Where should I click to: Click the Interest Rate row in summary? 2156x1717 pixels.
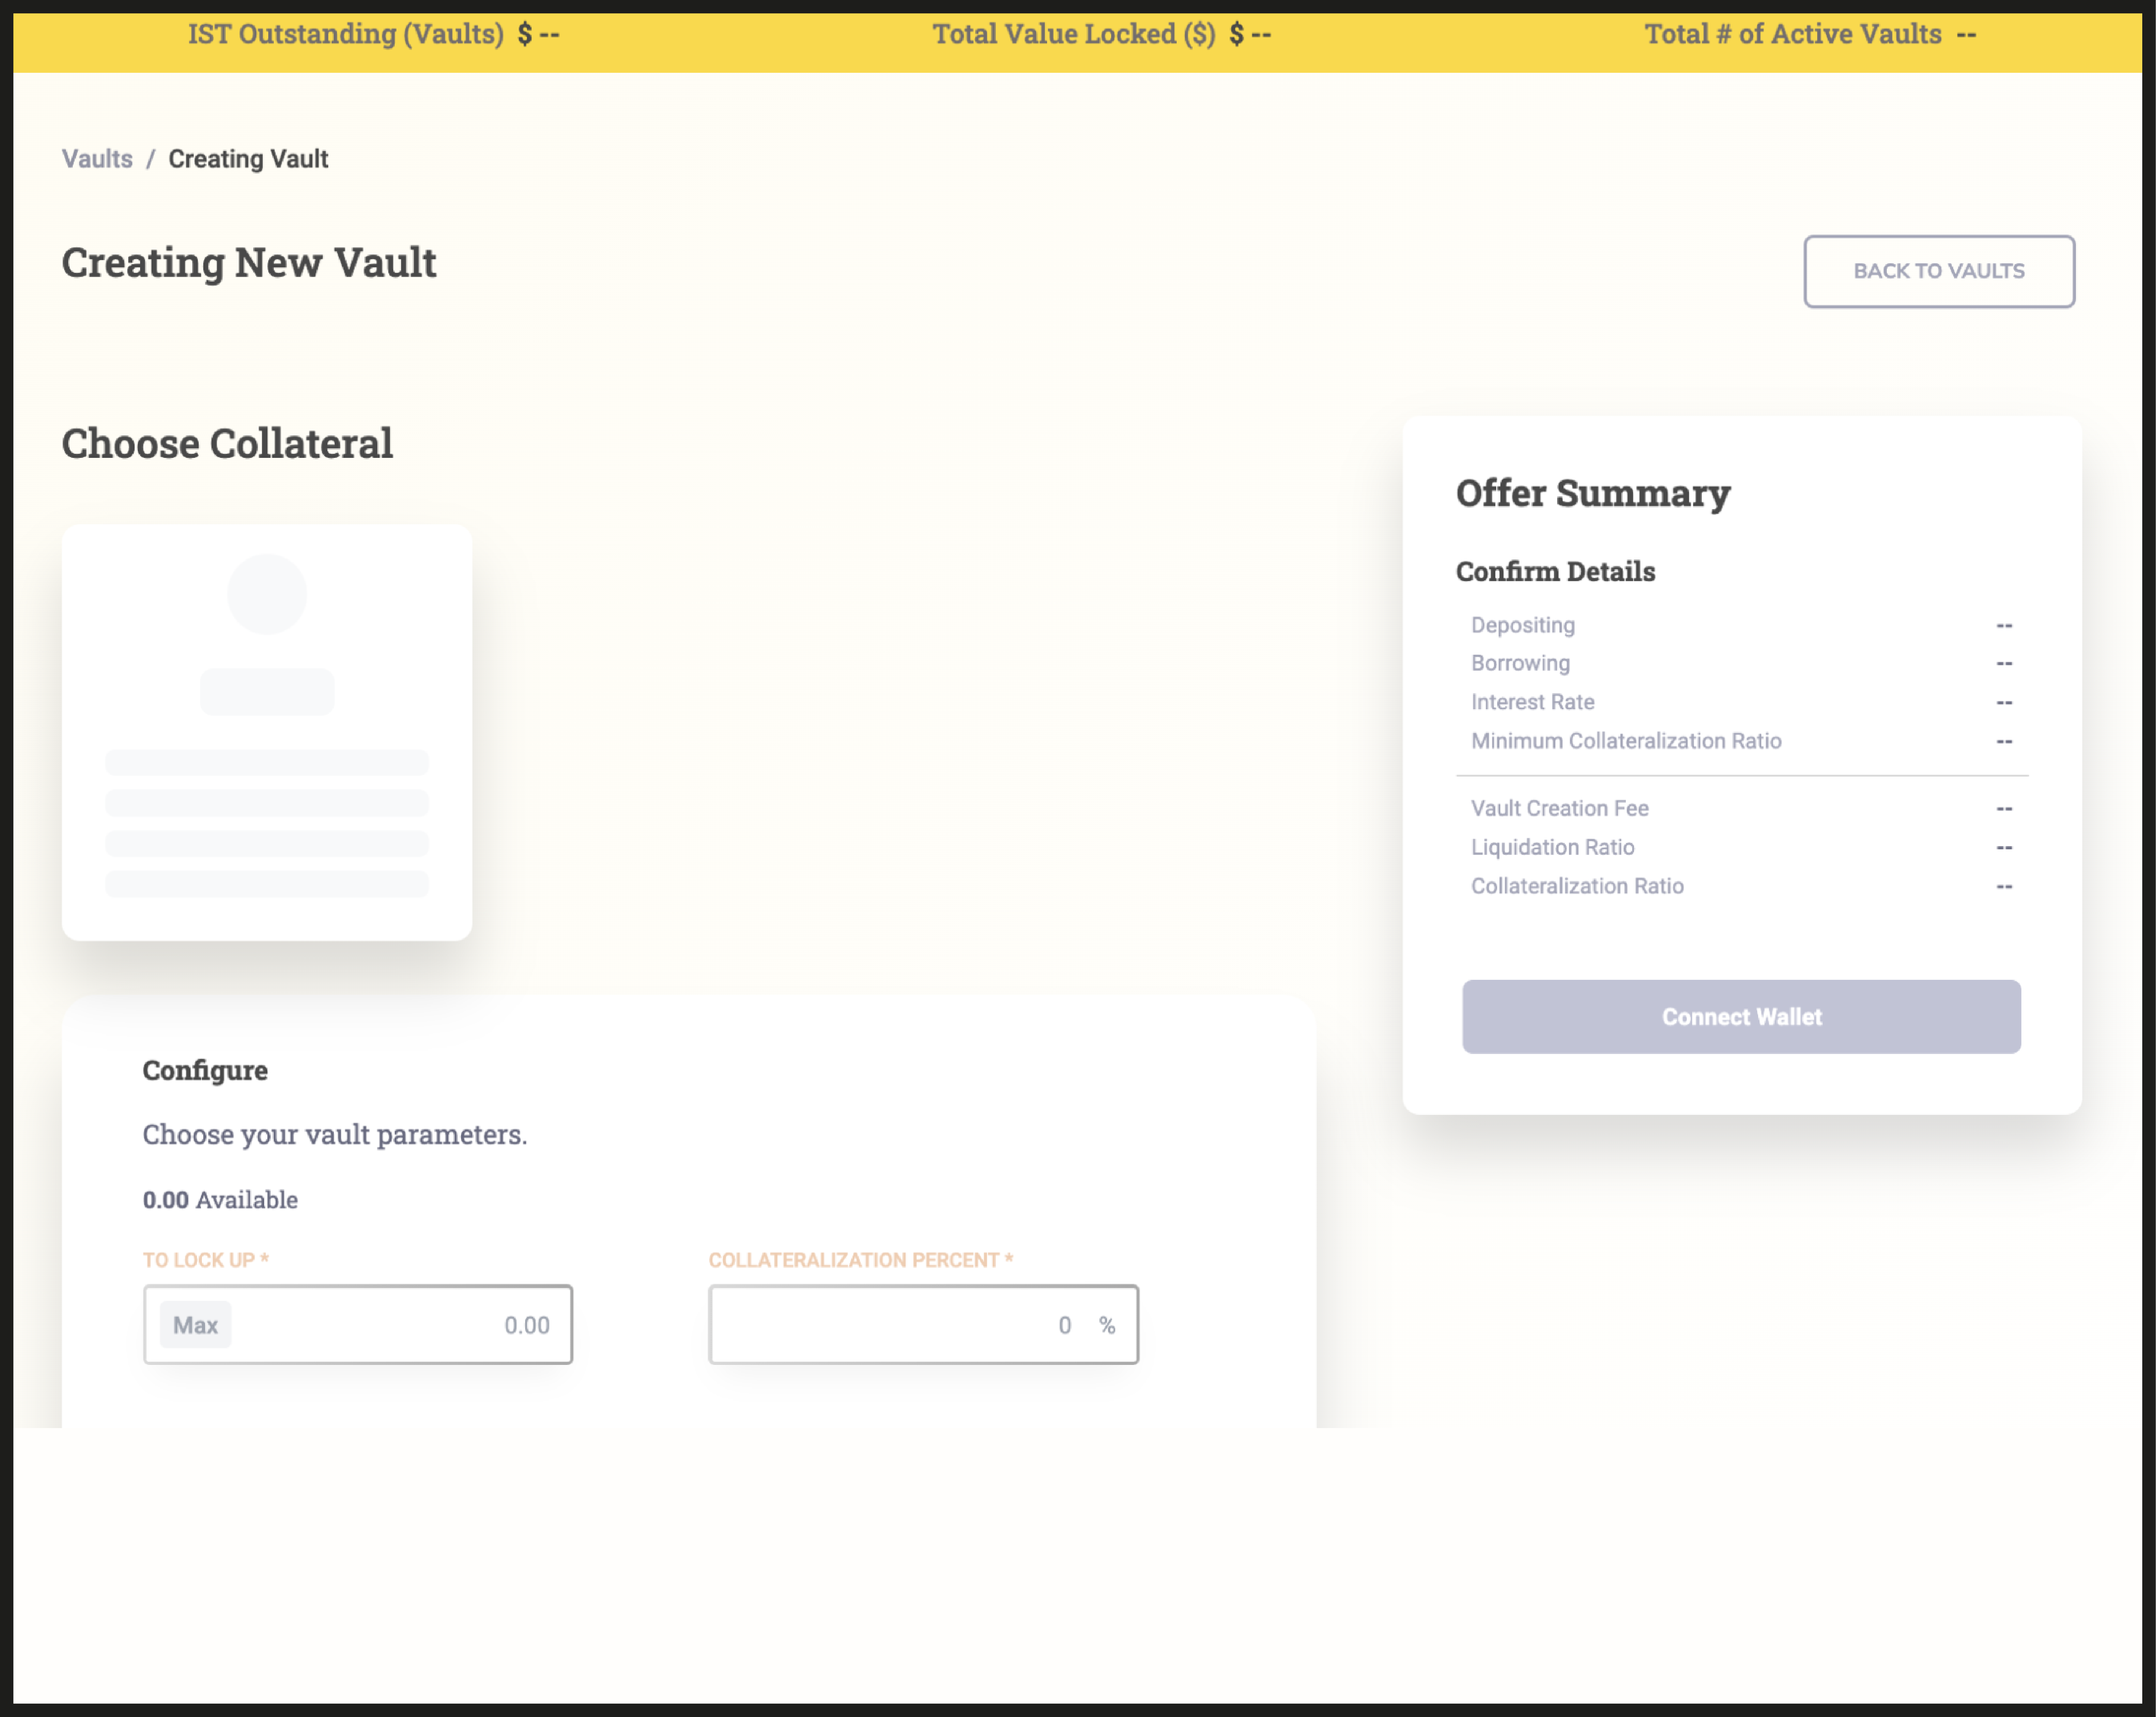coord(1532,702)
